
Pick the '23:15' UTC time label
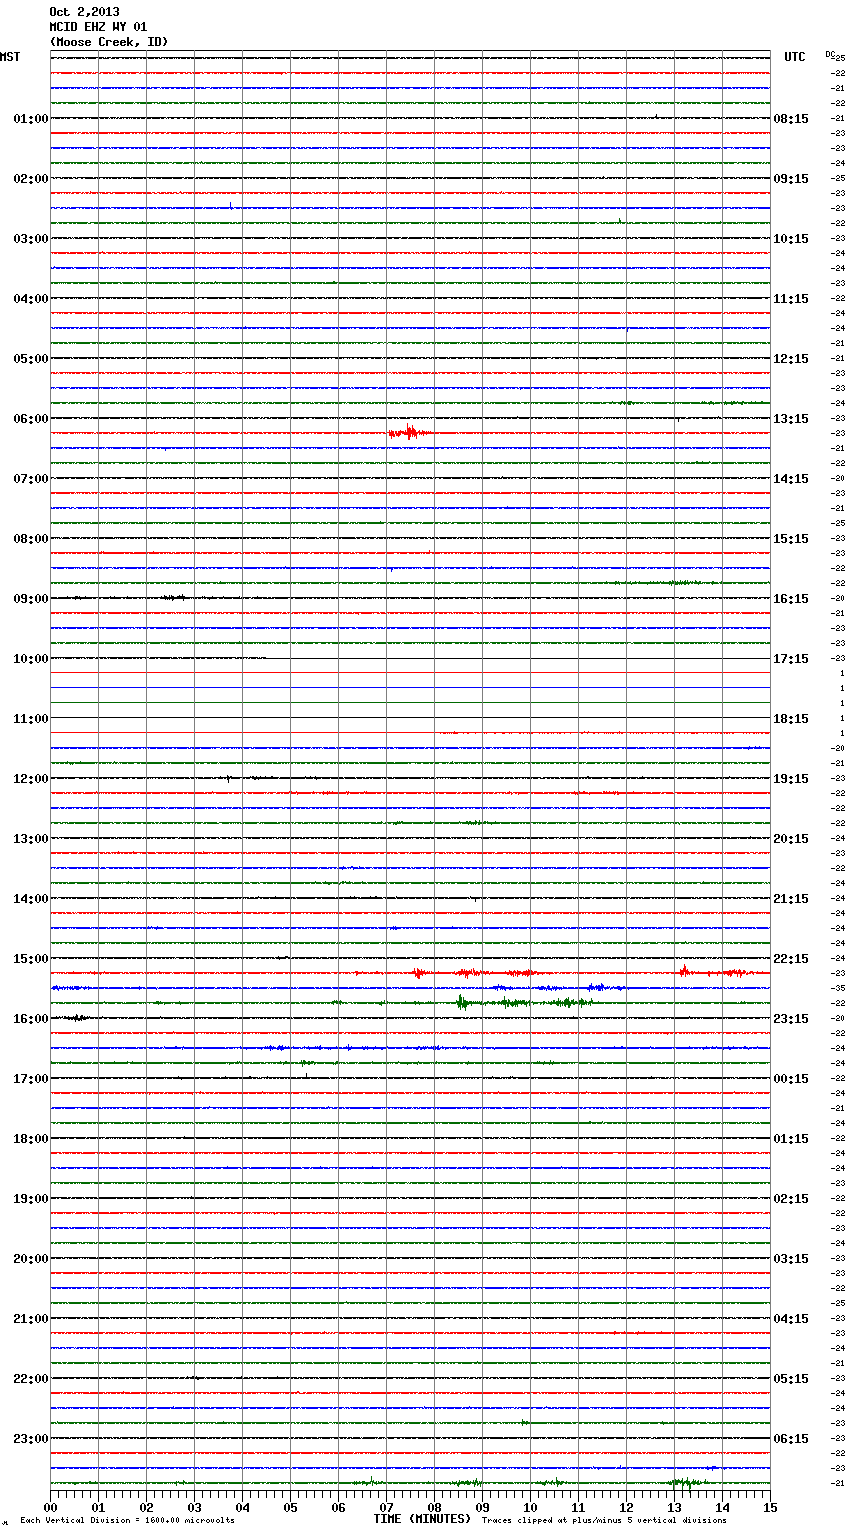pos(791,1019)
